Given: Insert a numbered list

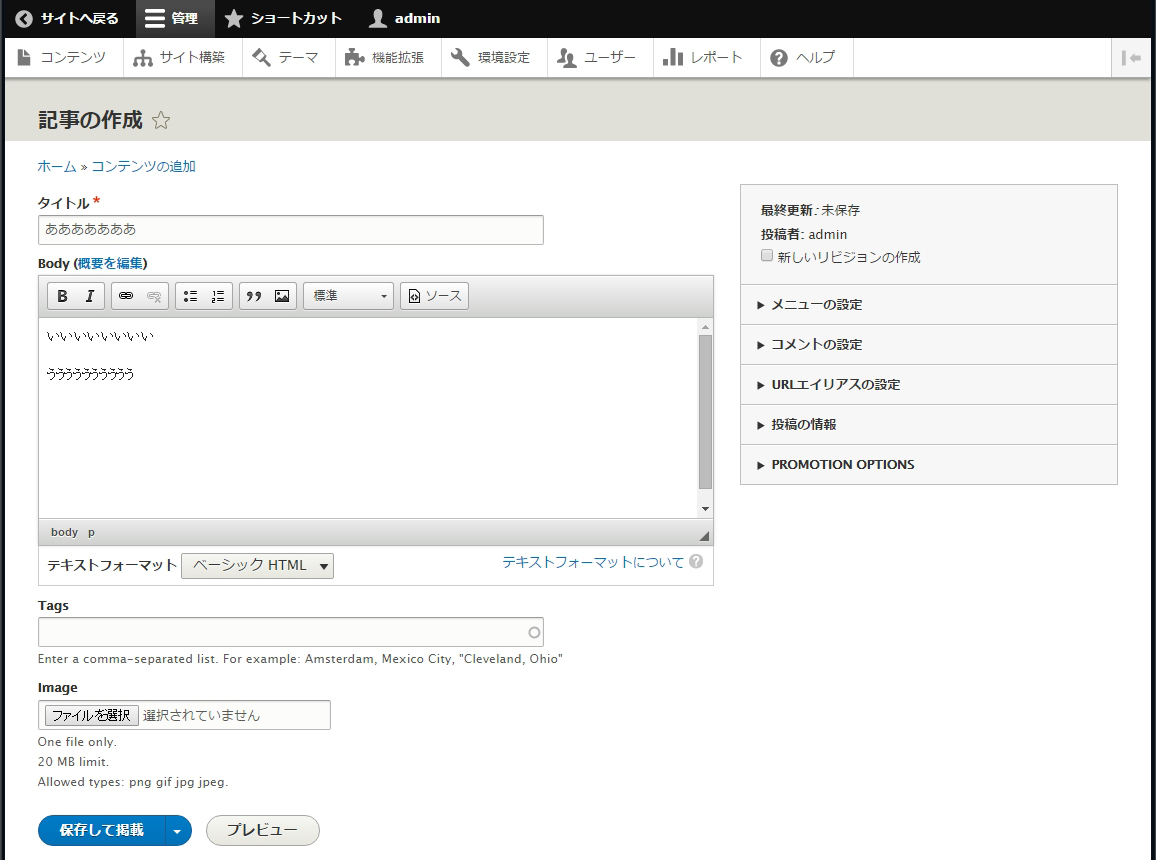Looking at the screenshot, I should click(217, 296).
